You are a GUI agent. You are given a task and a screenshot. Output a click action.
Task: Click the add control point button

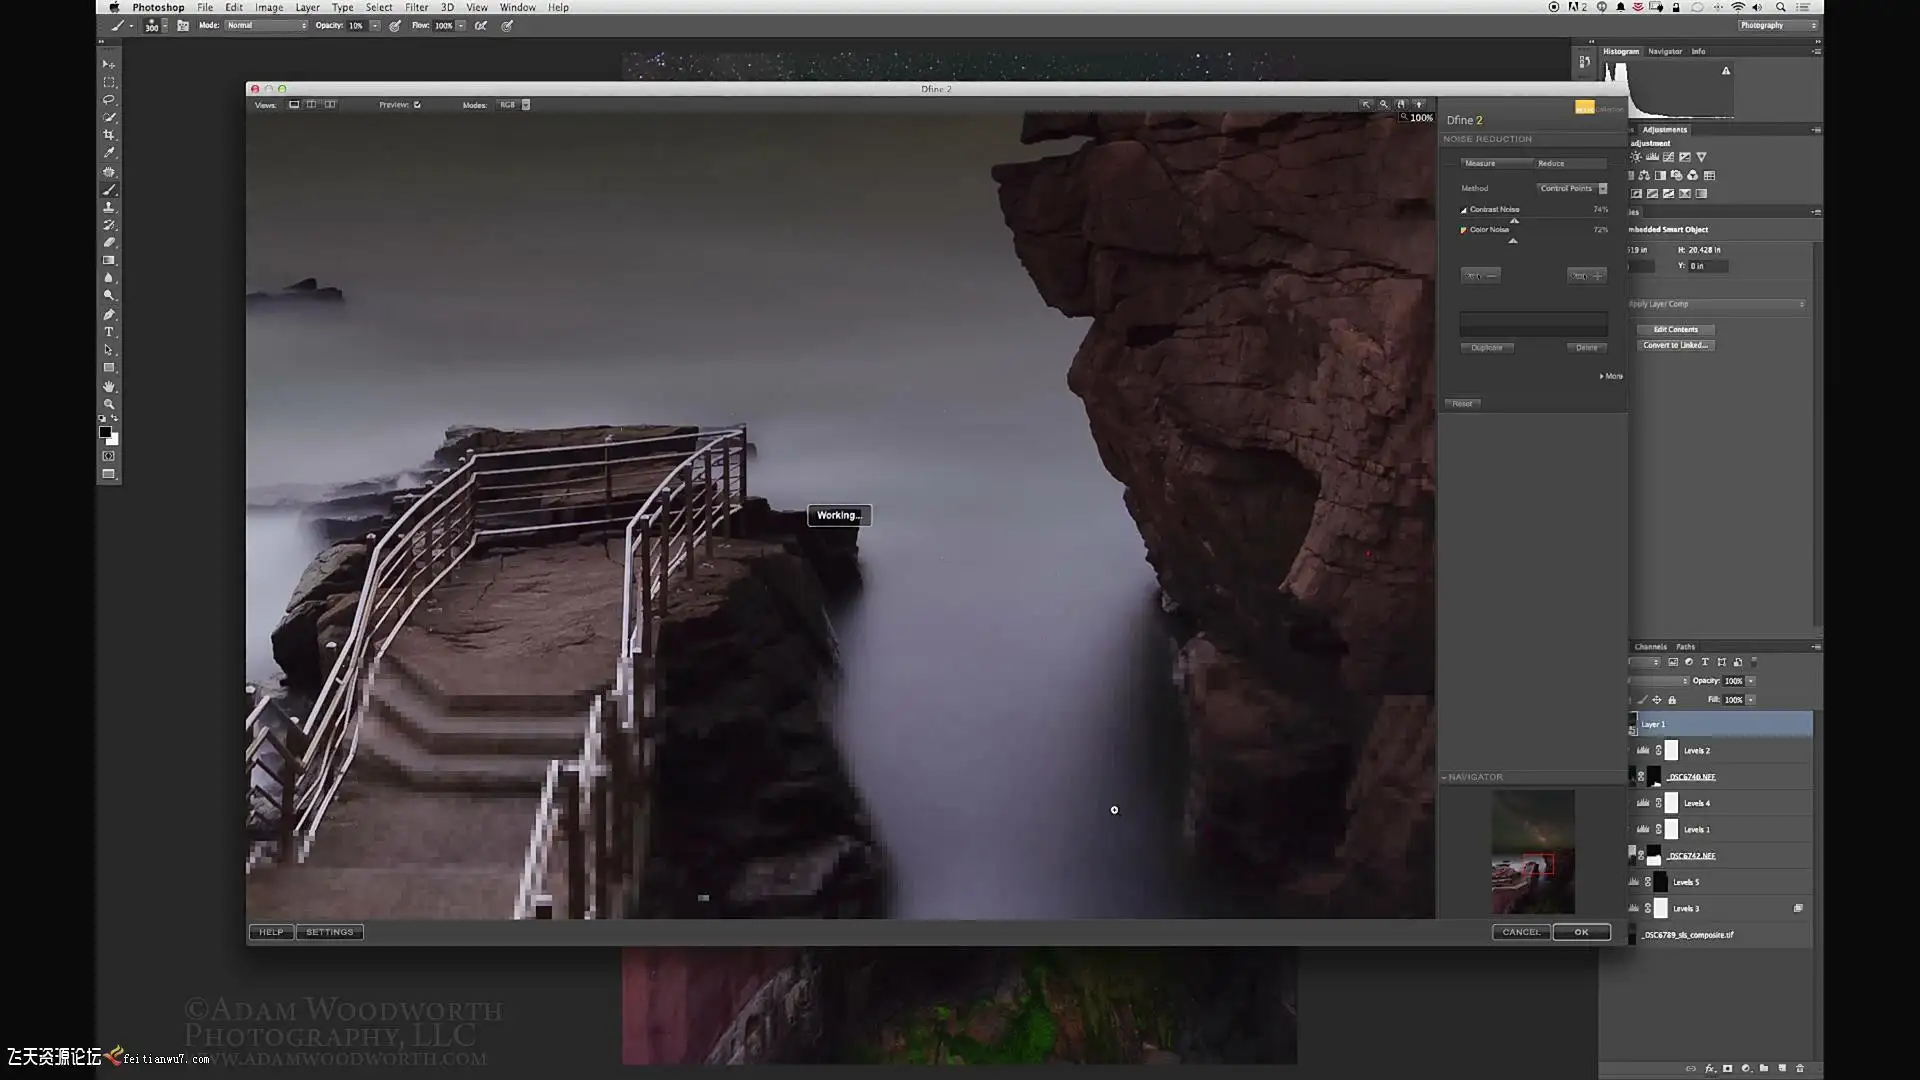coord(1587,275)
